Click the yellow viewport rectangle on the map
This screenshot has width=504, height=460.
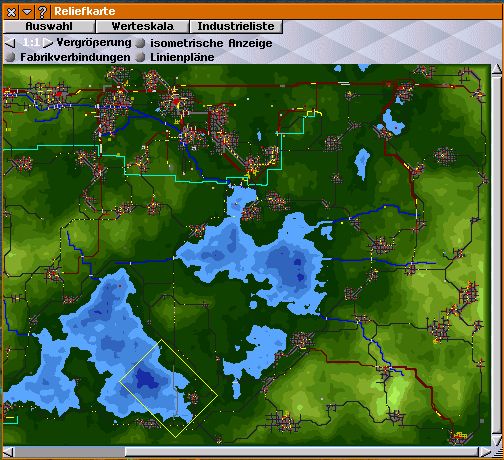pos(168,388)
